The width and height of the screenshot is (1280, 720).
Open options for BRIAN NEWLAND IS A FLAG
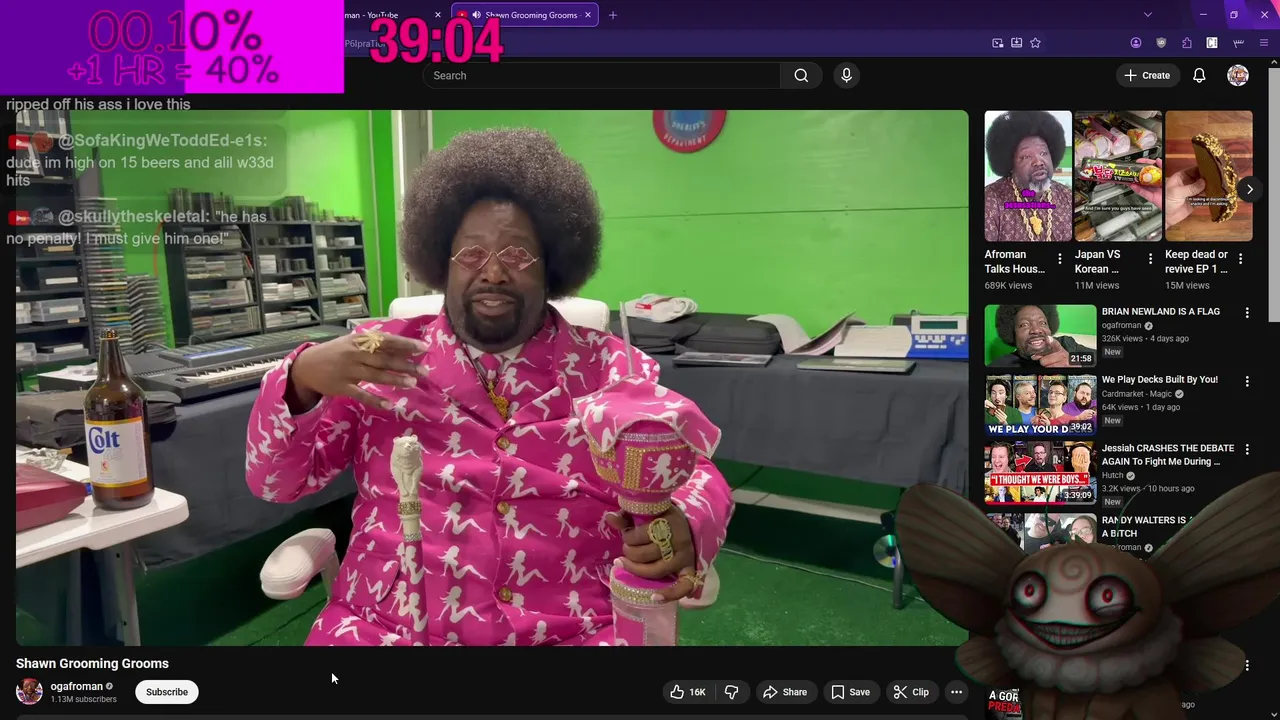1247,313
